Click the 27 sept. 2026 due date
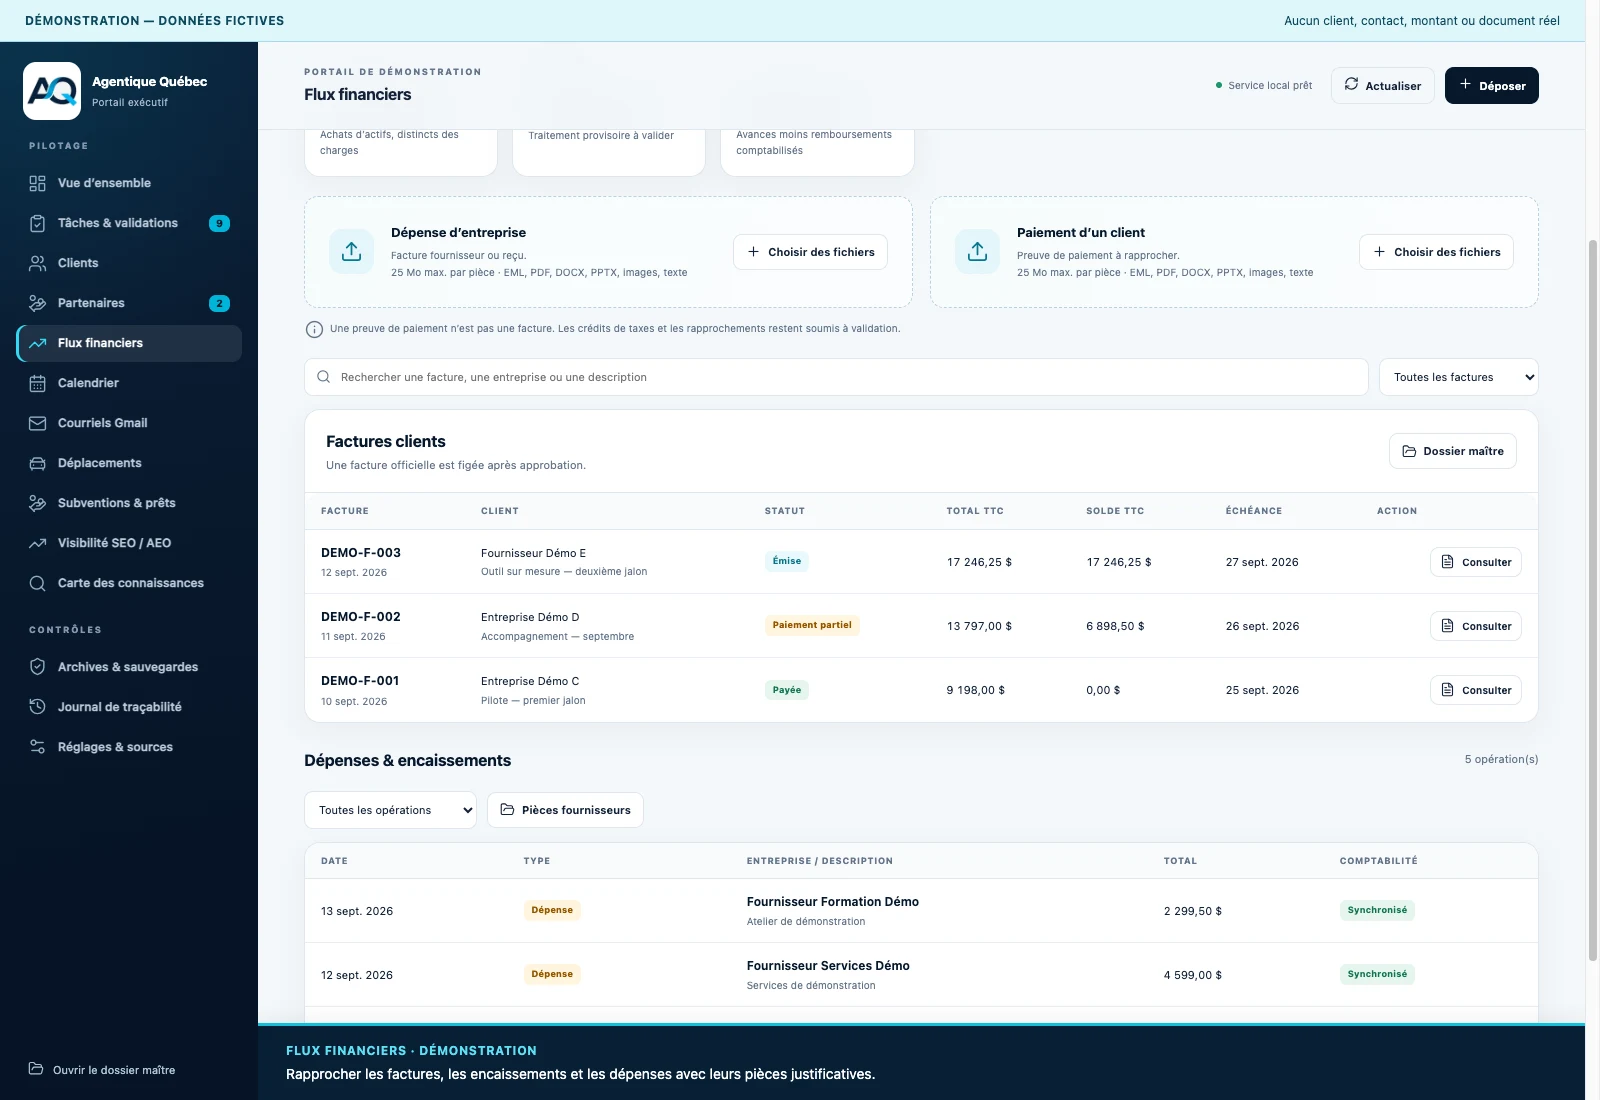This screenshot has width=1600, height=1100. click(1262, 562)
